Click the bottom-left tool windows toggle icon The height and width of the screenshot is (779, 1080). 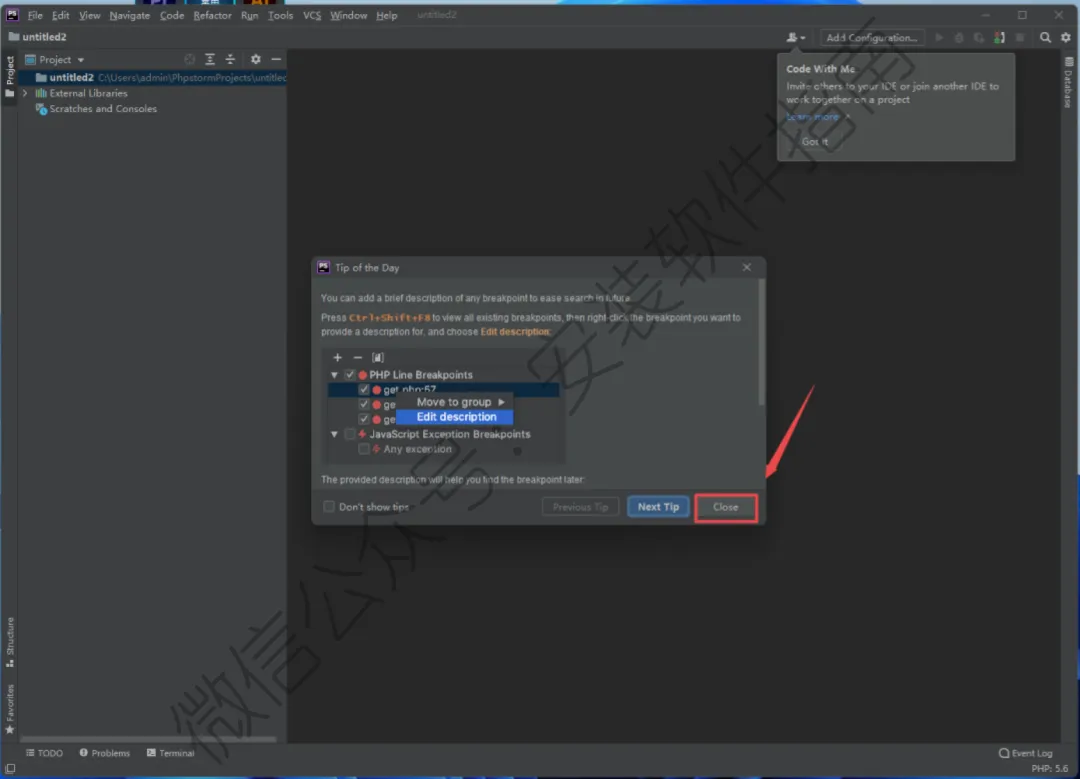coord(10,769)
